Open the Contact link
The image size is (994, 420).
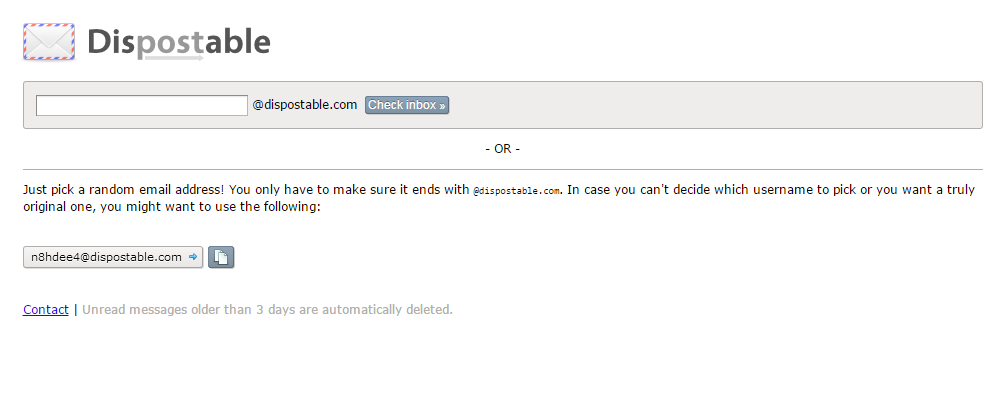coord(46,310)
